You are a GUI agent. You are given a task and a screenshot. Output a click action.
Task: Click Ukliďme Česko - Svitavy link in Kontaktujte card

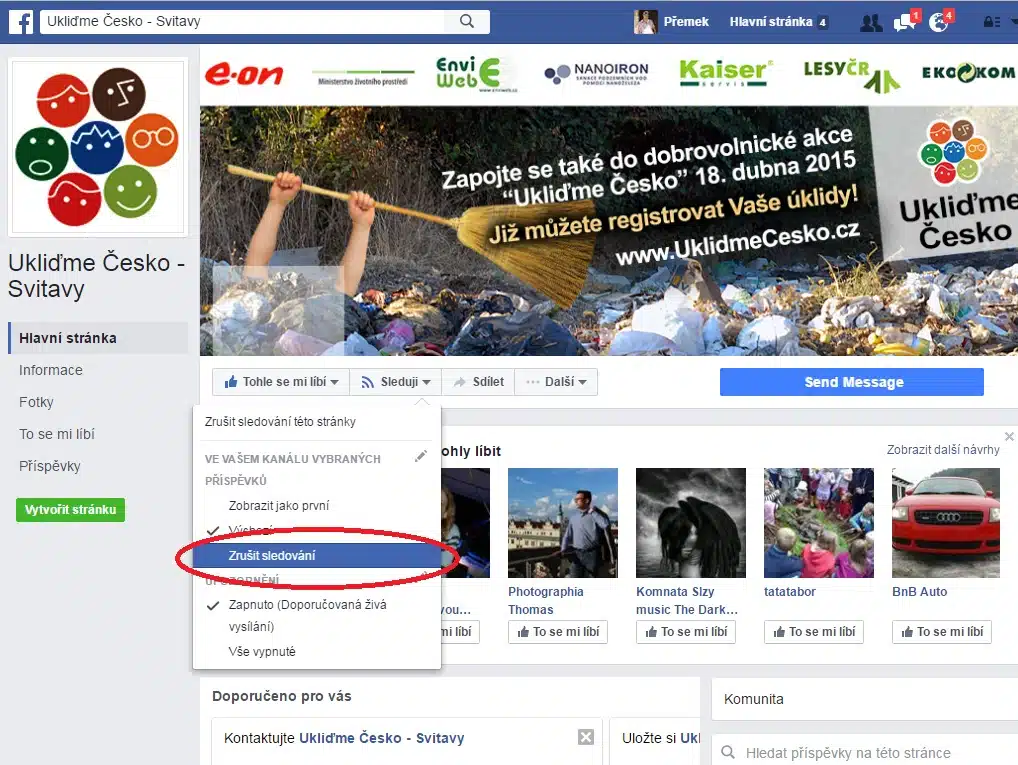(382, 738)
